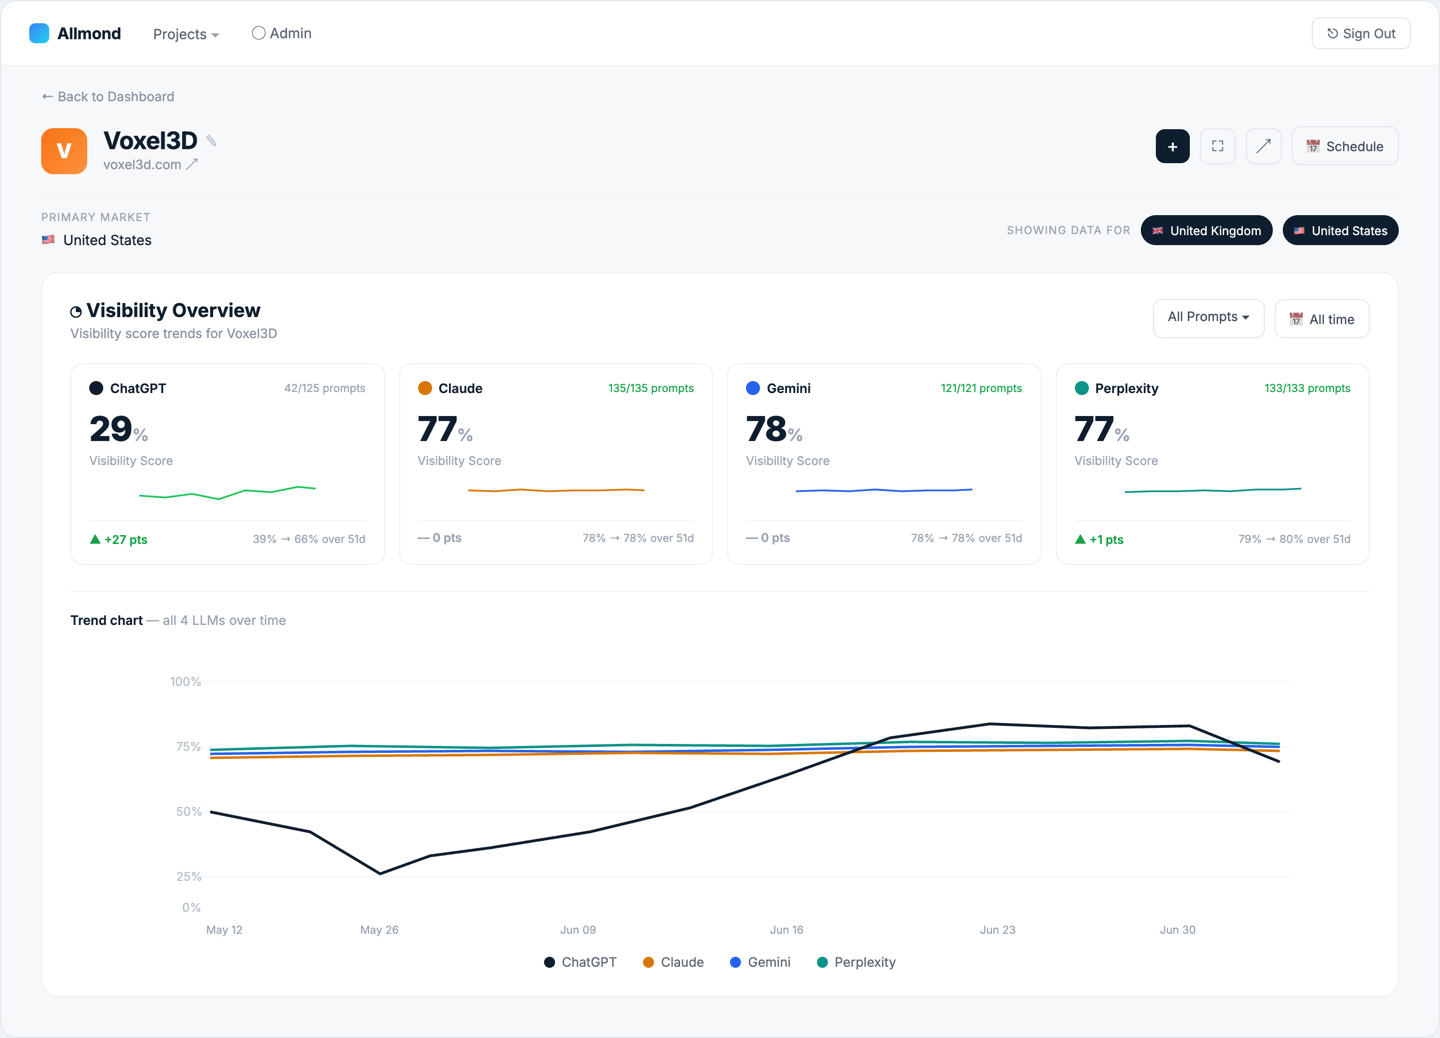Viewport: 1440px width, 1038px height.
Task: Click the Claude sparkline mini chart
Action: [x=556, y=490]
